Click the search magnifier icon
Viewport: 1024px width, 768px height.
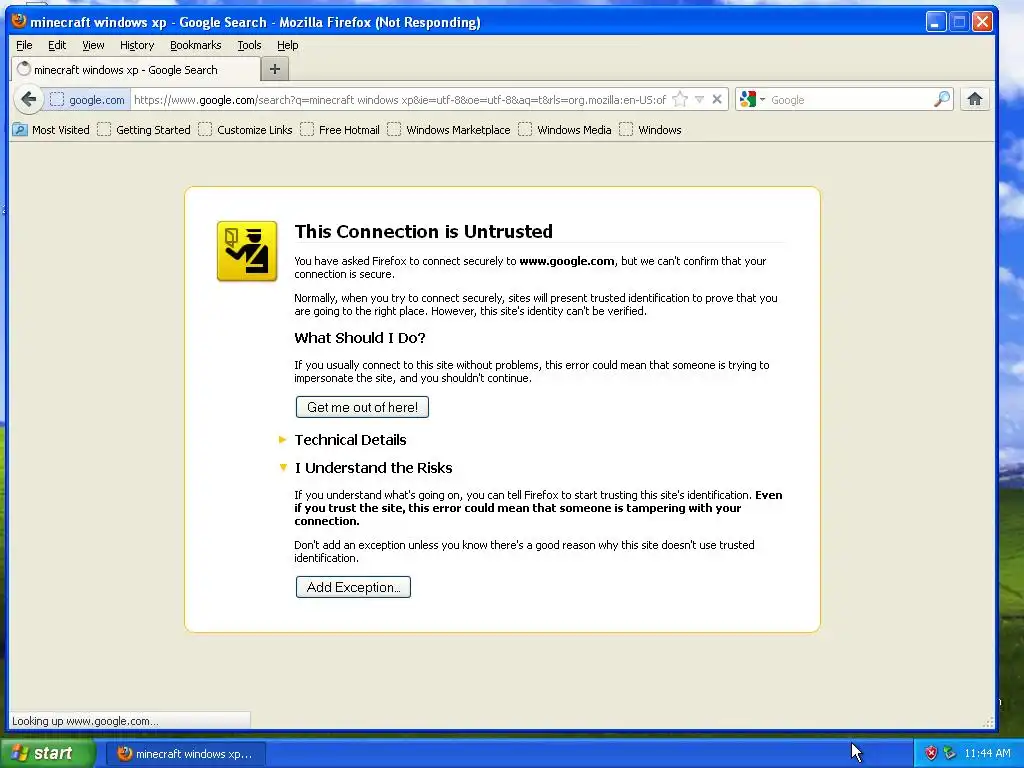coord(942,99)
